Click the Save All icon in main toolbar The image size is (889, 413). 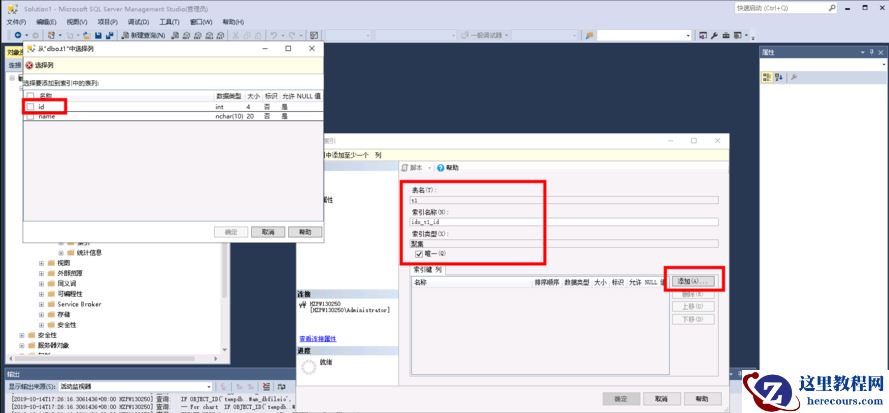[109, 35]
